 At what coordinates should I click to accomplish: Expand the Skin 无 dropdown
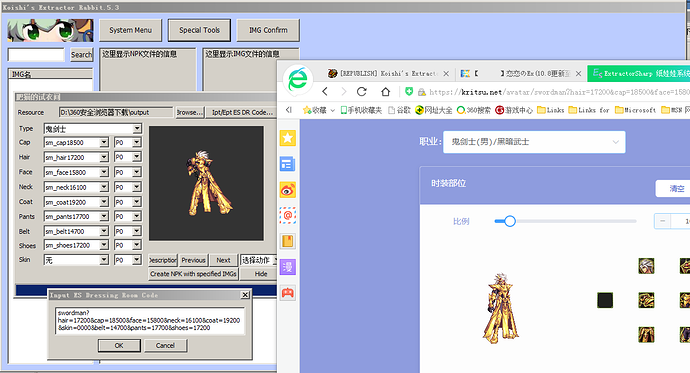tap(104, 260)
